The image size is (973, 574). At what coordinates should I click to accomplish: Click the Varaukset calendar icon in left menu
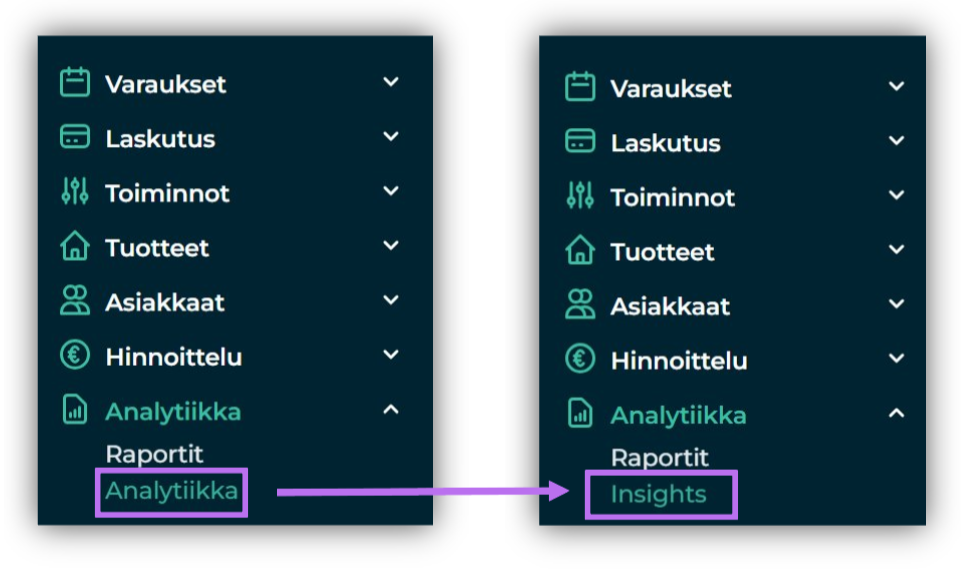(x=75, y=83)
